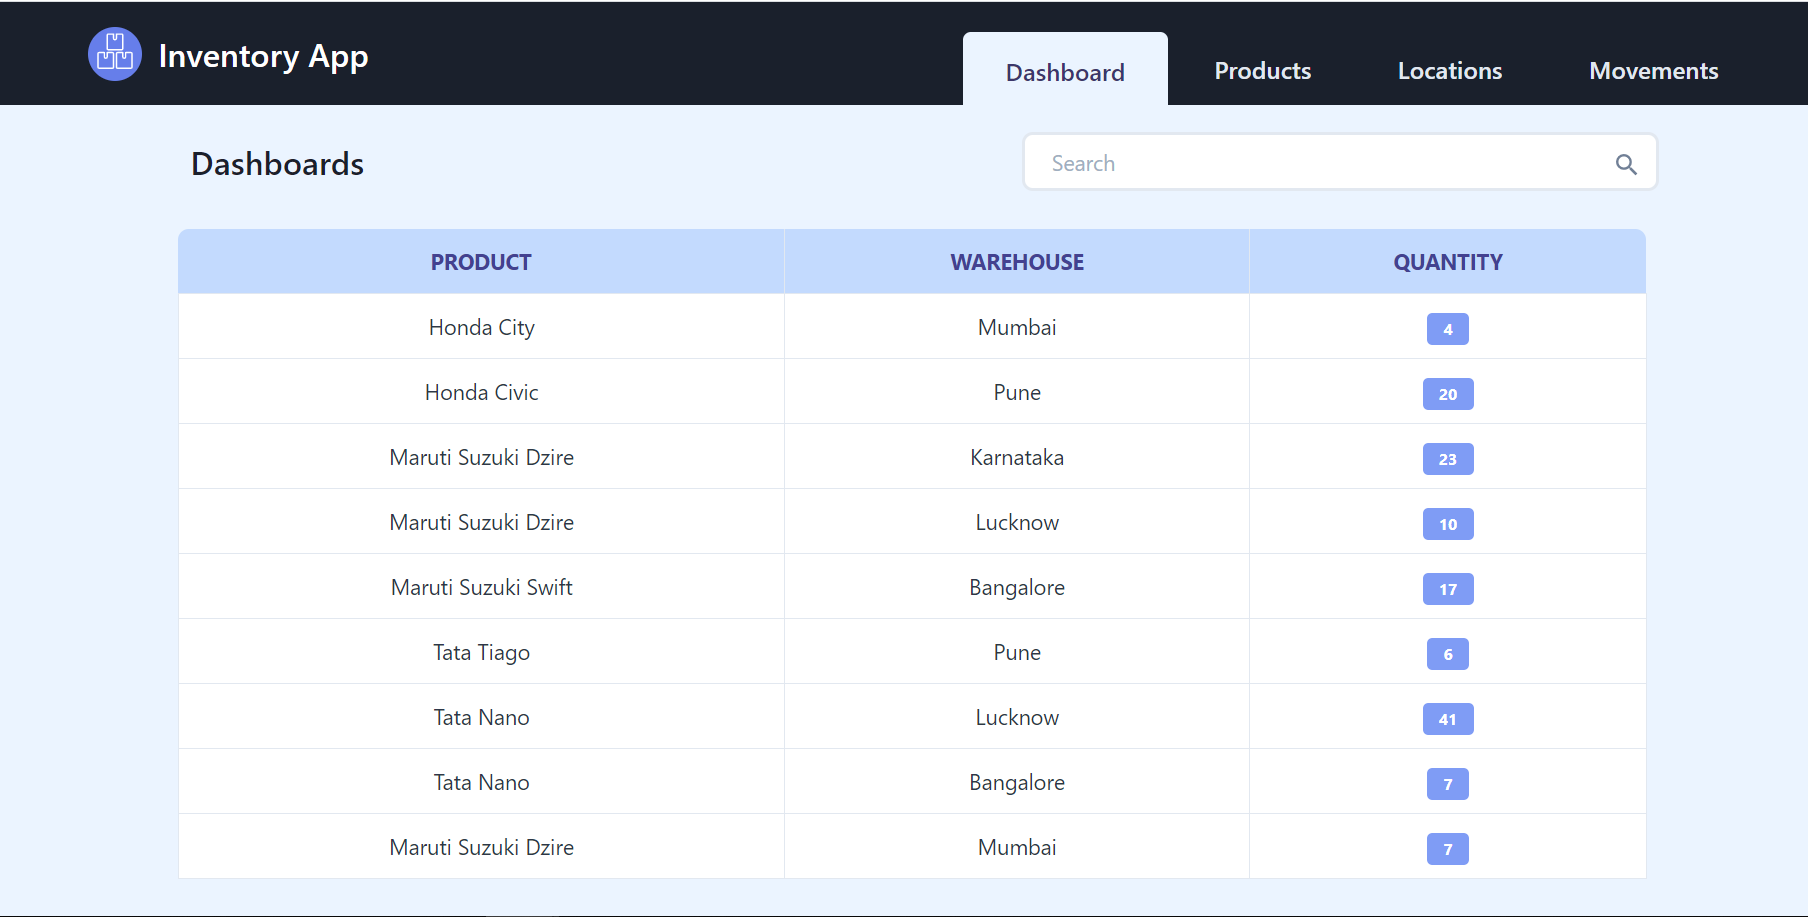Click the PRODUCT column header
Screen dimensions: 1808x917
pyautogui.click(x=481, y=262)
